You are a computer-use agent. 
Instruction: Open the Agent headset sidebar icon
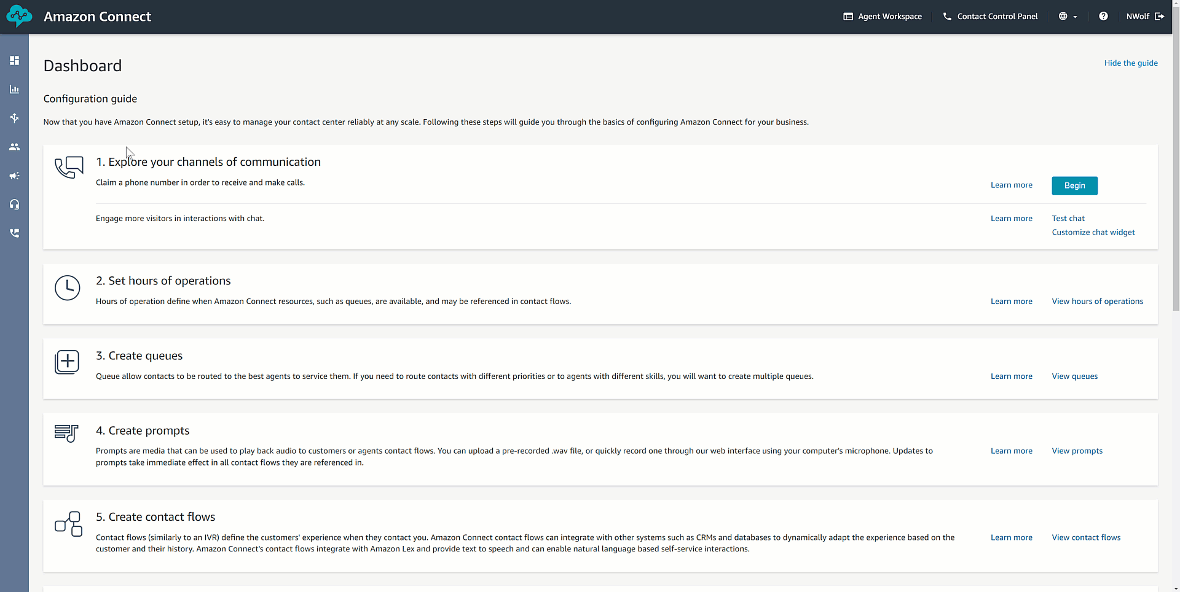point(14,204)
